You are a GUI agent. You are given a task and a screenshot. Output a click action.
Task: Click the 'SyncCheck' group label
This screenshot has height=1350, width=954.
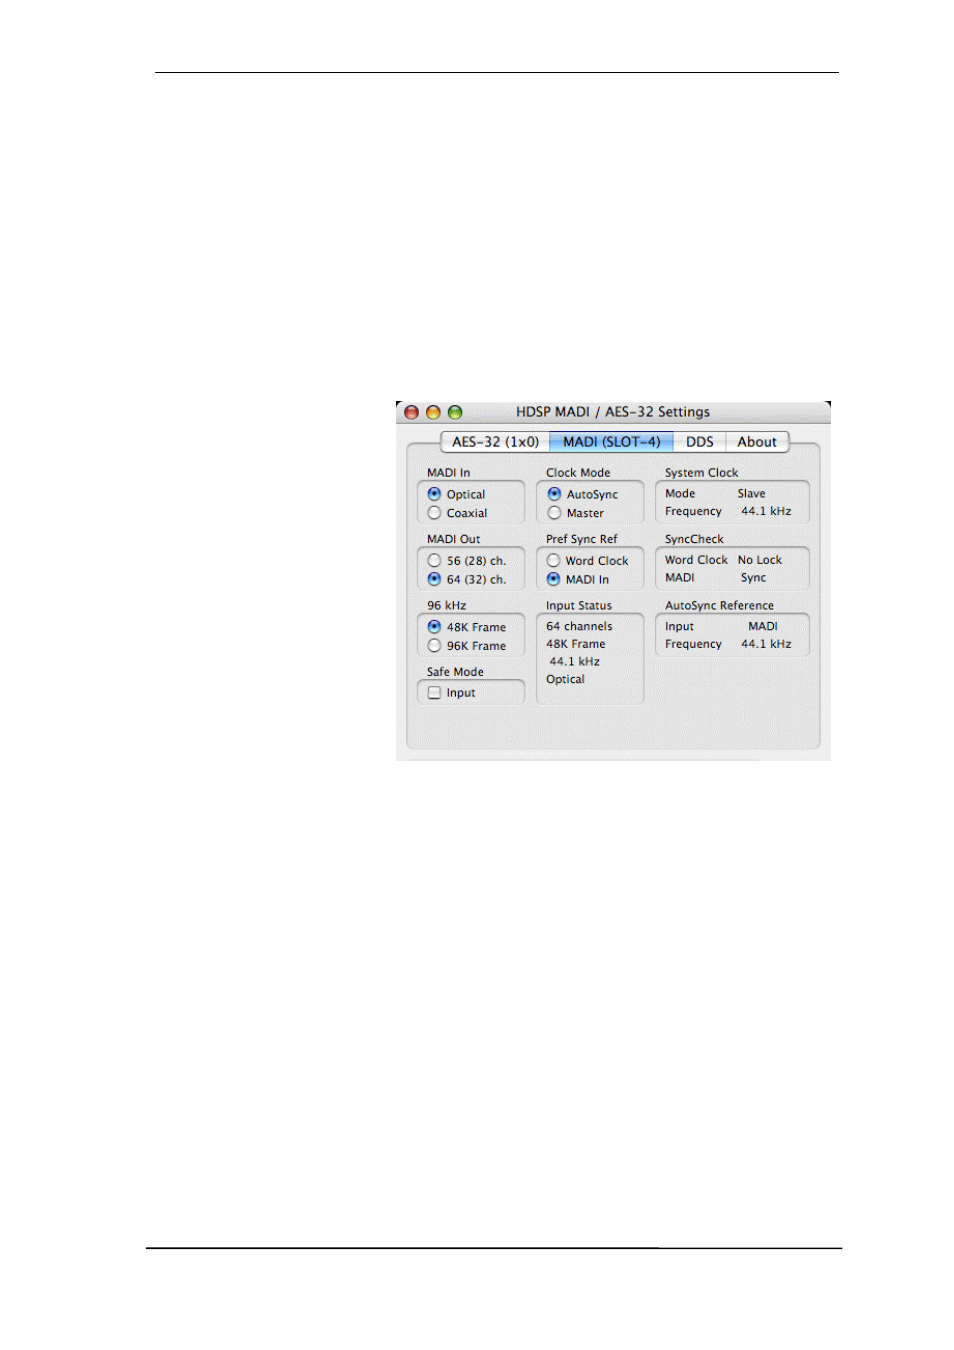694,539
